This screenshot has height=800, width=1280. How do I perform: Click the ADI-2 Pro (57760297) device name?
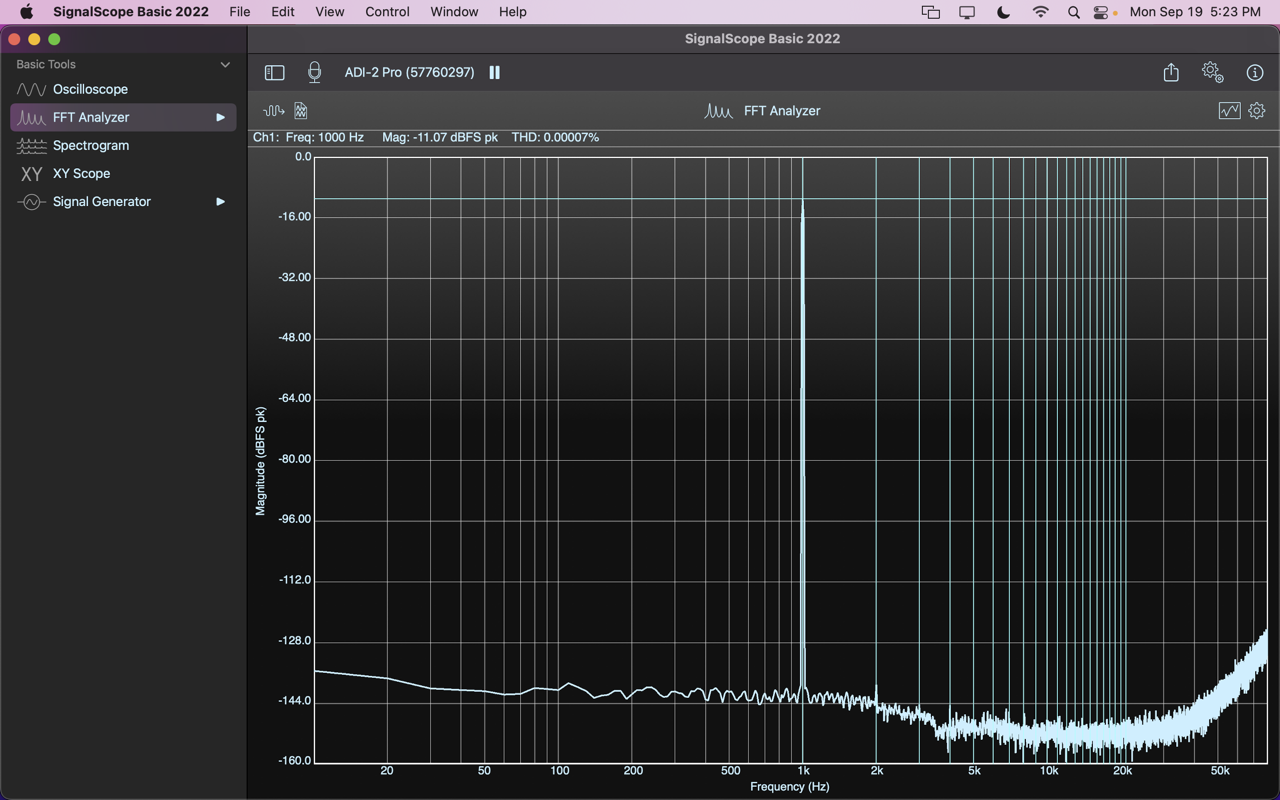click(x=409, y=72)
